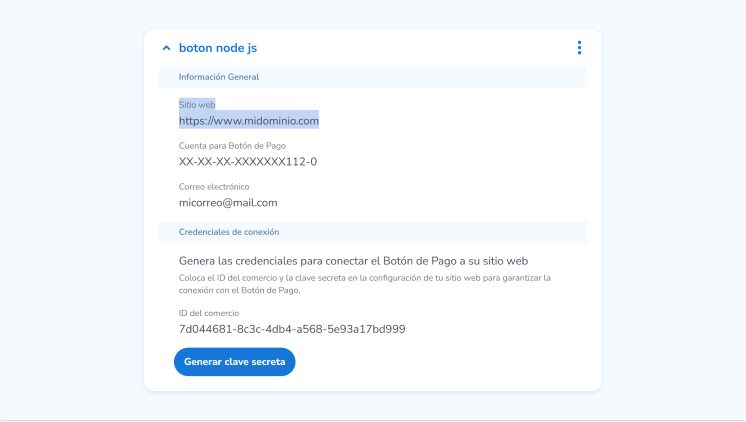Click the second line of instructions ending Botón de Pago
The height and width of the screenshot is (422, 746).
point(240,292)
